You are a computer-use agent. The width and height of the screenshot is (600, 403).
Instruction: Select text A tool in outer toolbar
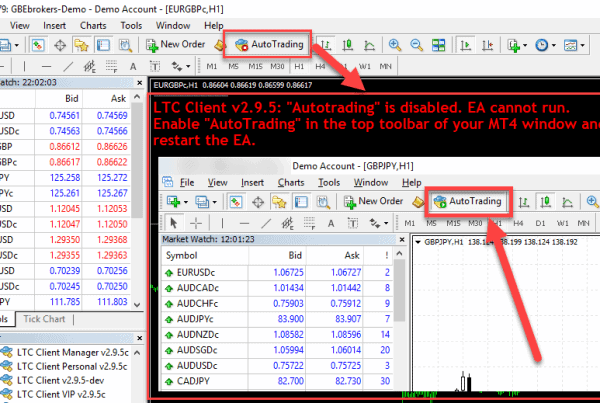133,67
